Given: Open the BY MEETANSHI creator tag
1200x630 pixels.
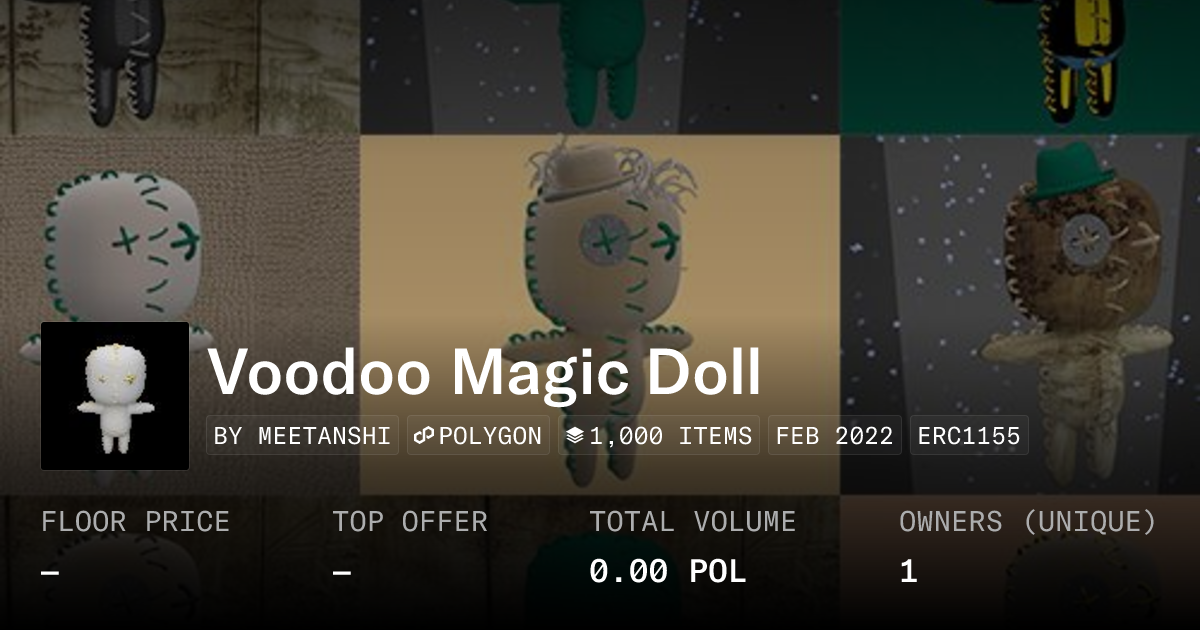Looking at the screenshot, I should pyautogui.click(x=303, y=436).
